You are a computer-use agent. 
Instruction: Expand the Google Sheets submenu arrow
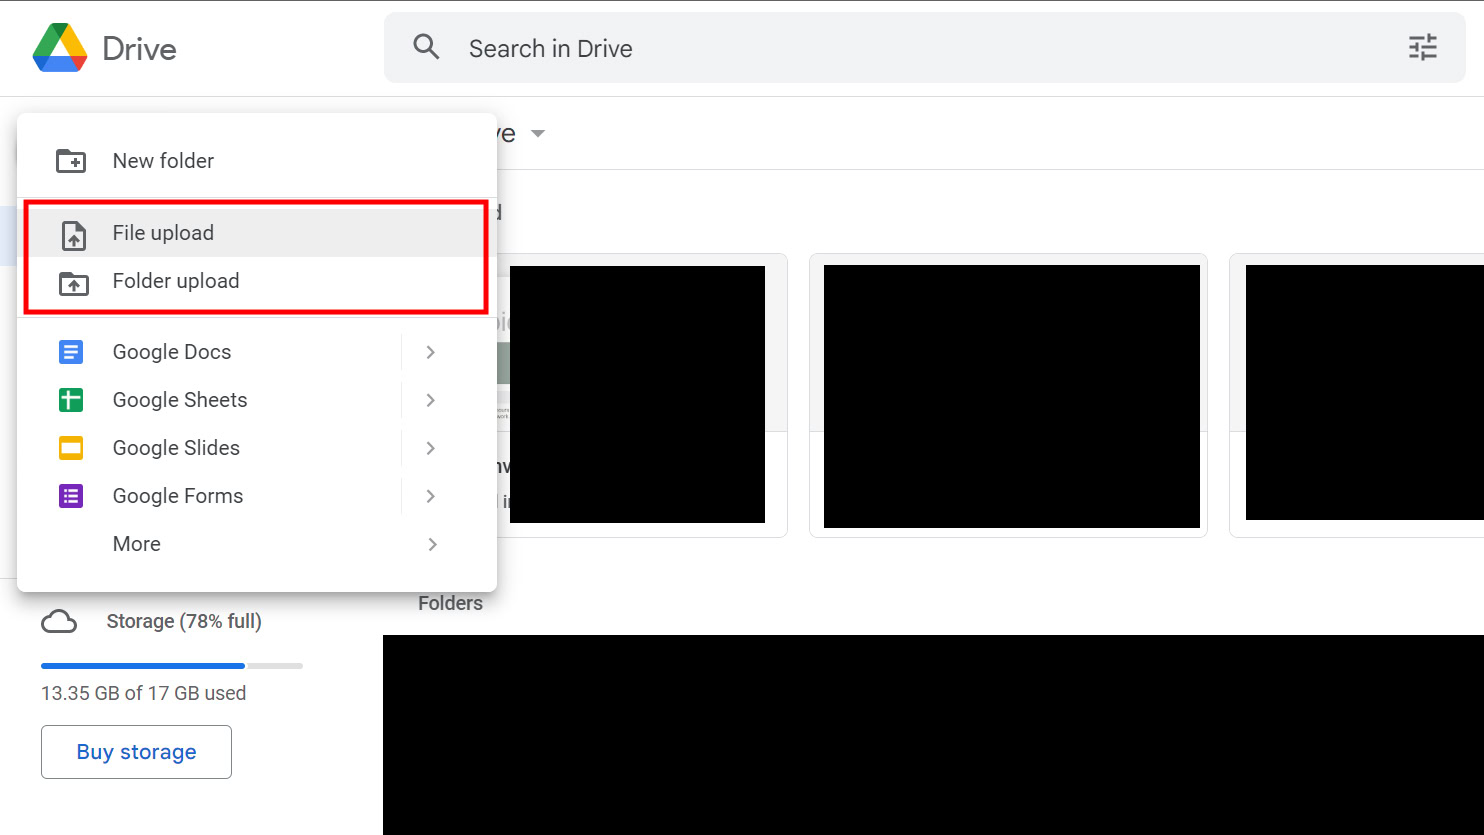431,400
